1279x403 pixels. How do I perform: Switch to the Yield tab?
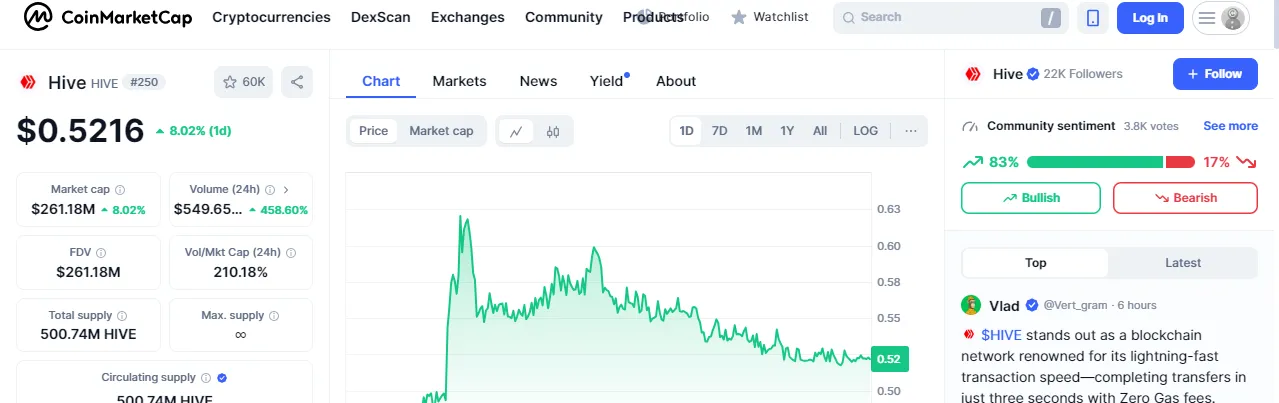coord(606,81)
